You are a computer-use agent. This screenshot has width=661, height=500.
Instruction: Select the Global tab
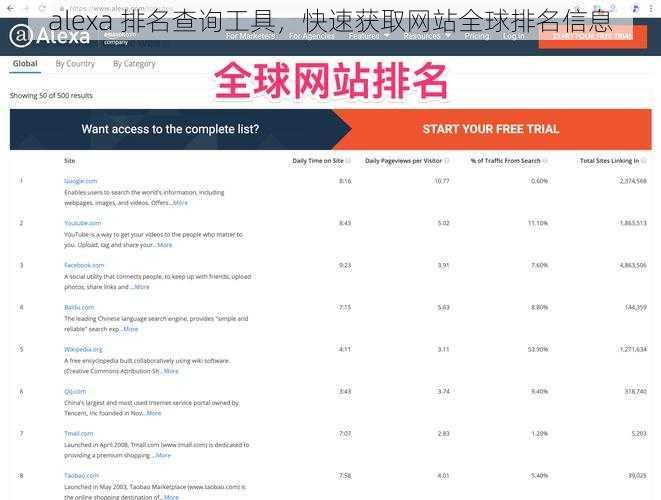coord(25,64)
